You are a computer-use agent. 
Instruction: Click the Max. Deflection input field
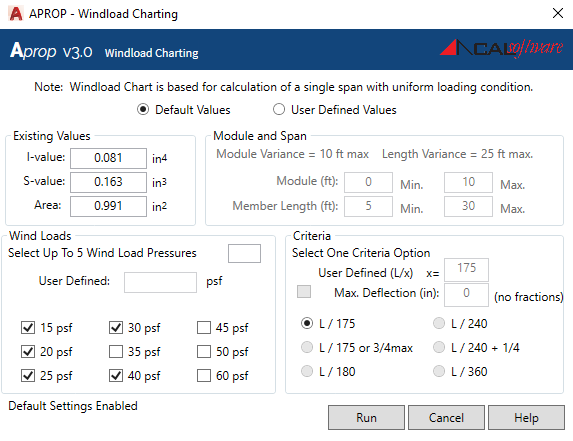(466, 294)
